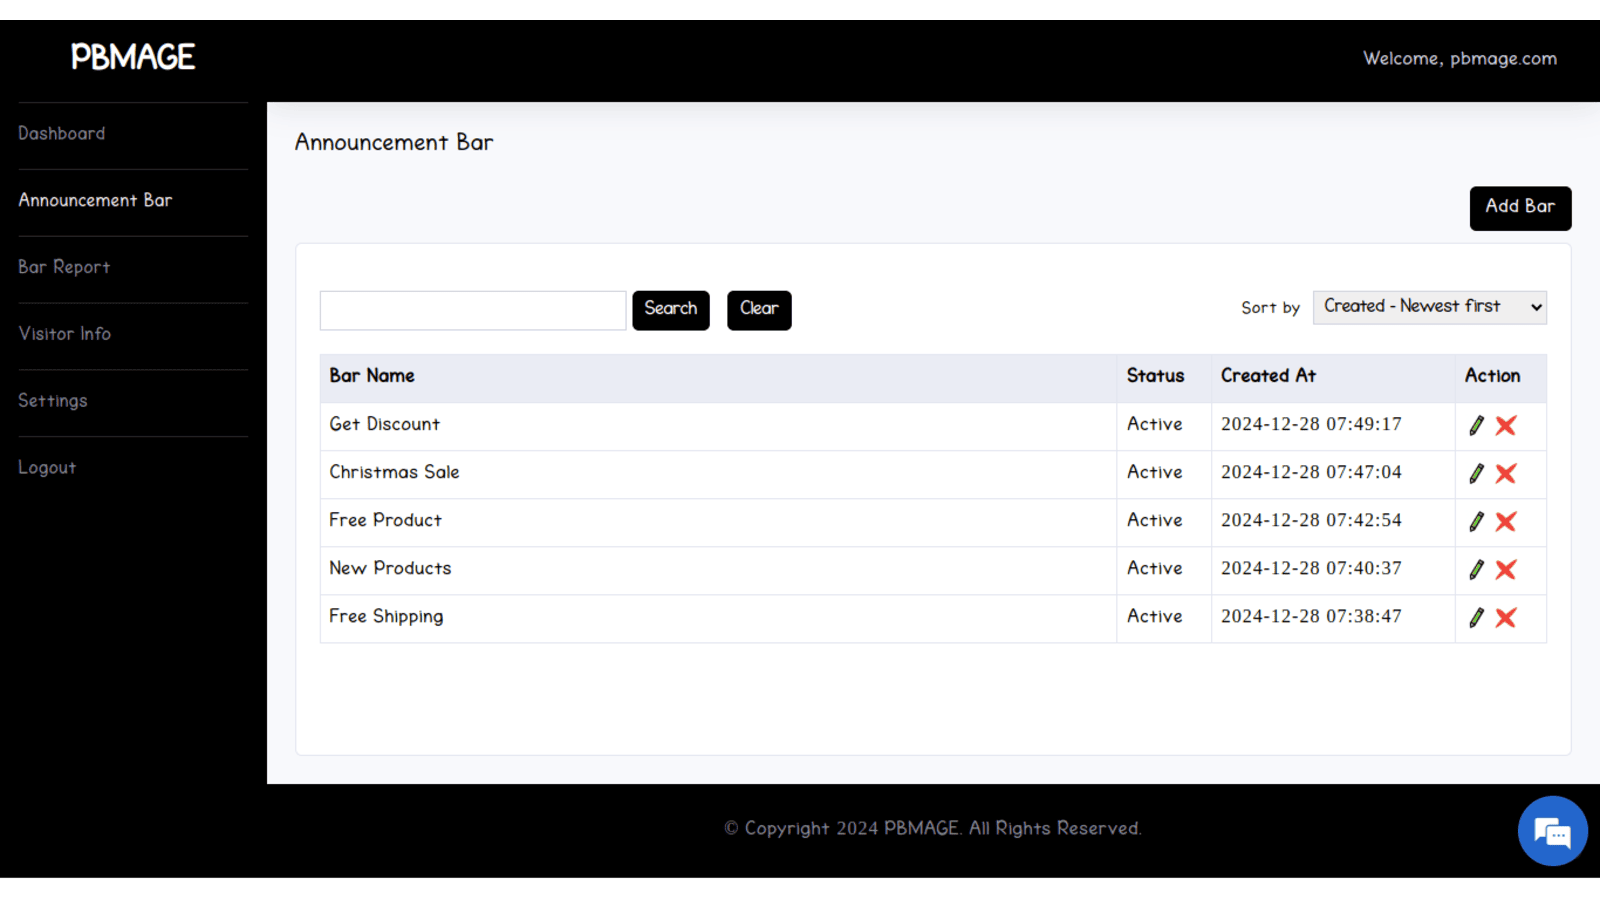The height and width of the screenshot is (900, 1600).
Task: Select the Free Shipping bar name
Action: point(386,617)
